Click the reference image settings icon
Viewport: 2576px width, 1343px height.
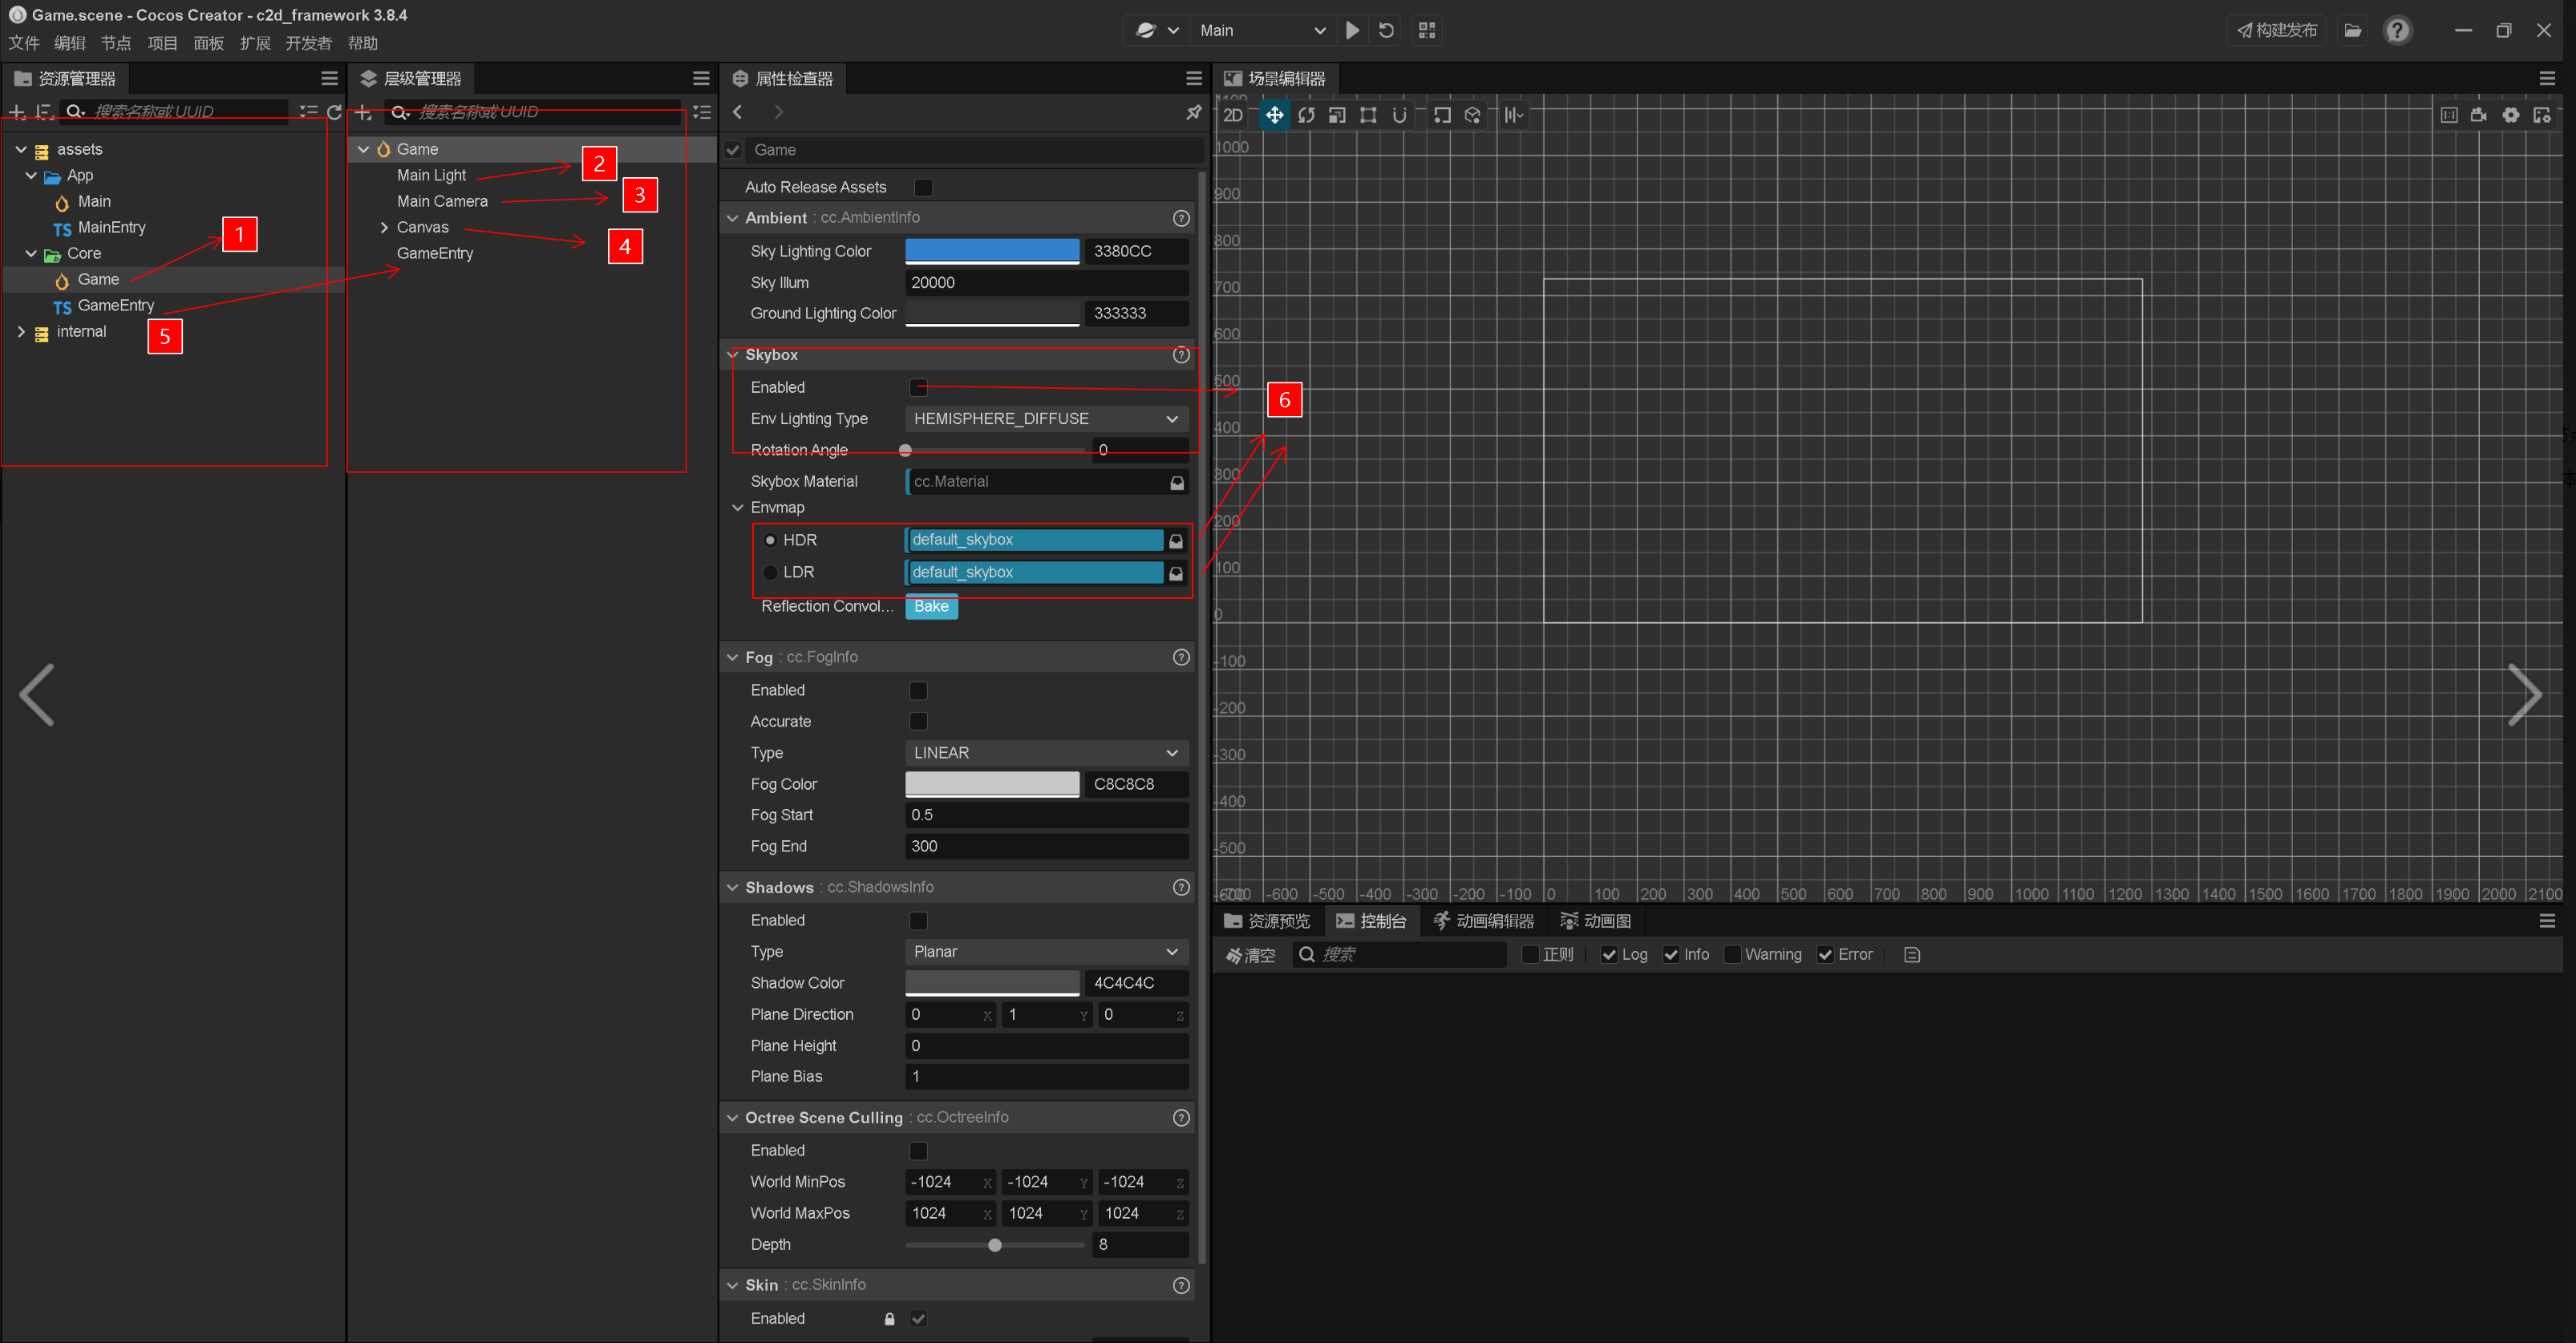click(2542, 115)
